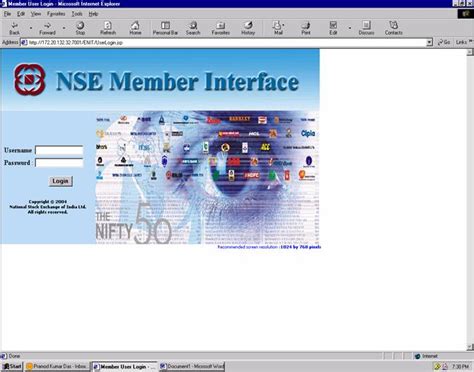Screen dimensions: 474x372
Task: Click the Links toolbar label
Action: click(461, 42)
